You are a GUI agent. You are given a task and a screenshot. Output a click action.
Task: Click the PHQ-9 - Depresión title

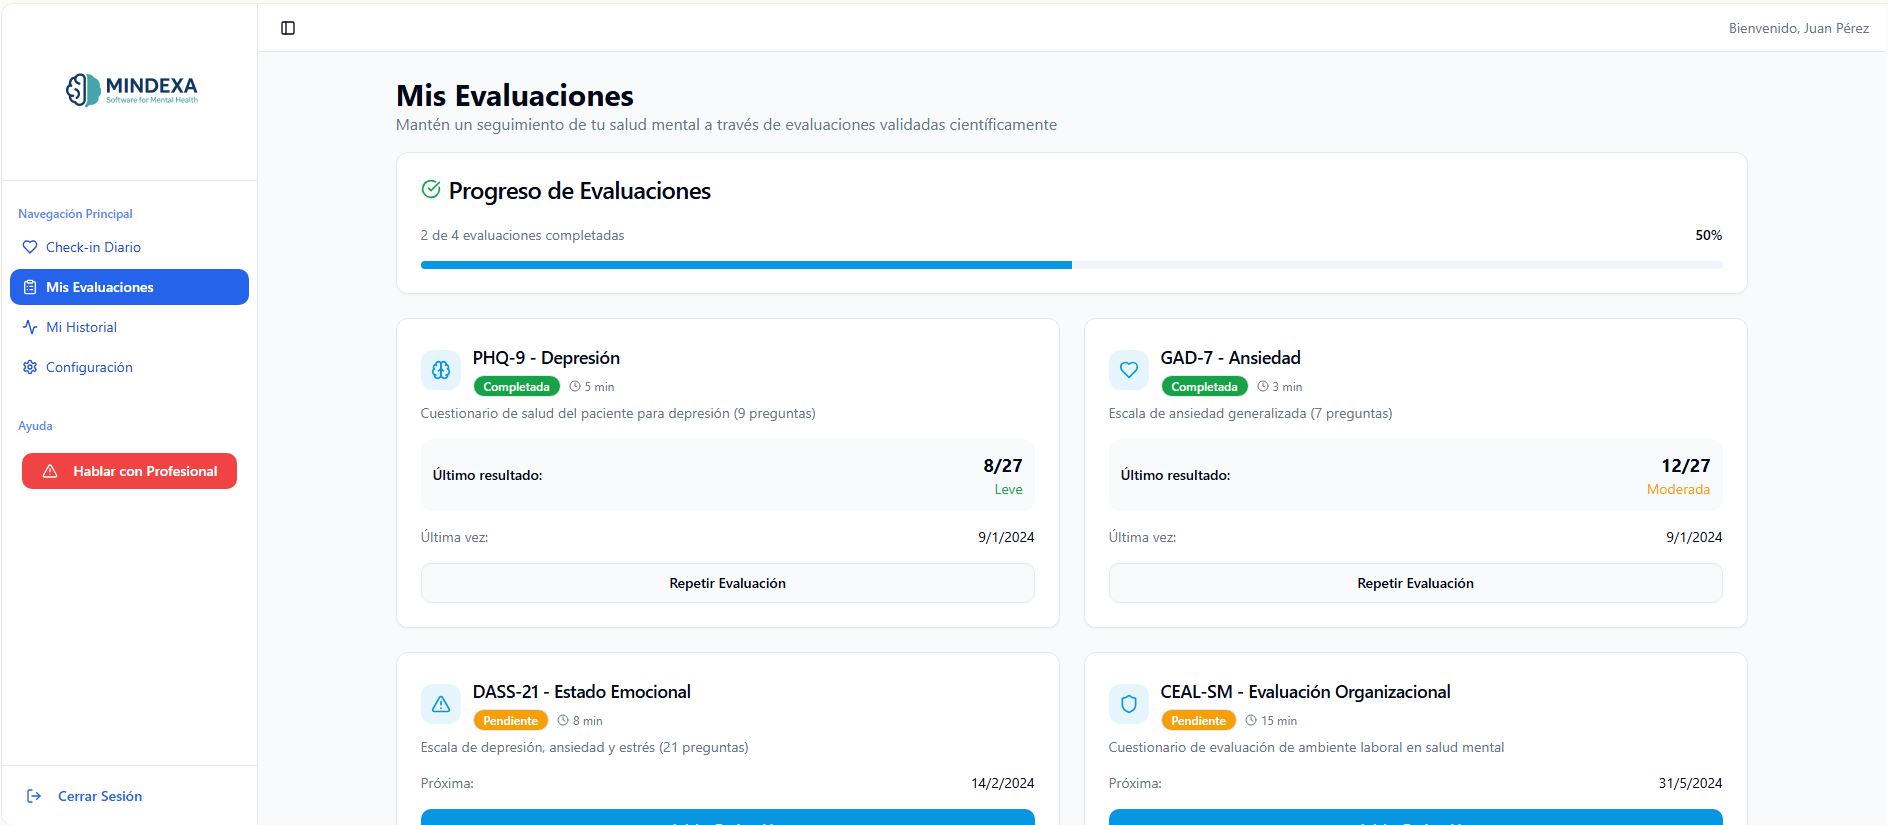(546, 358)
